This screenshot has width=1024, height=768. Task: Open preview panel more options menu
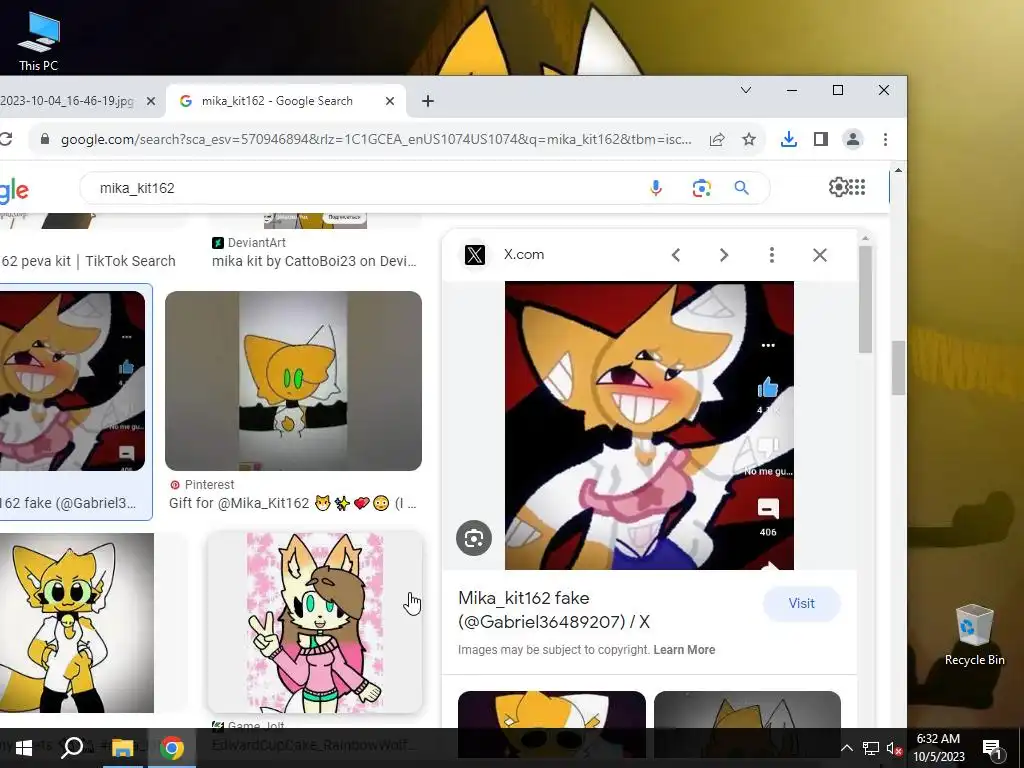click(772, 255)
